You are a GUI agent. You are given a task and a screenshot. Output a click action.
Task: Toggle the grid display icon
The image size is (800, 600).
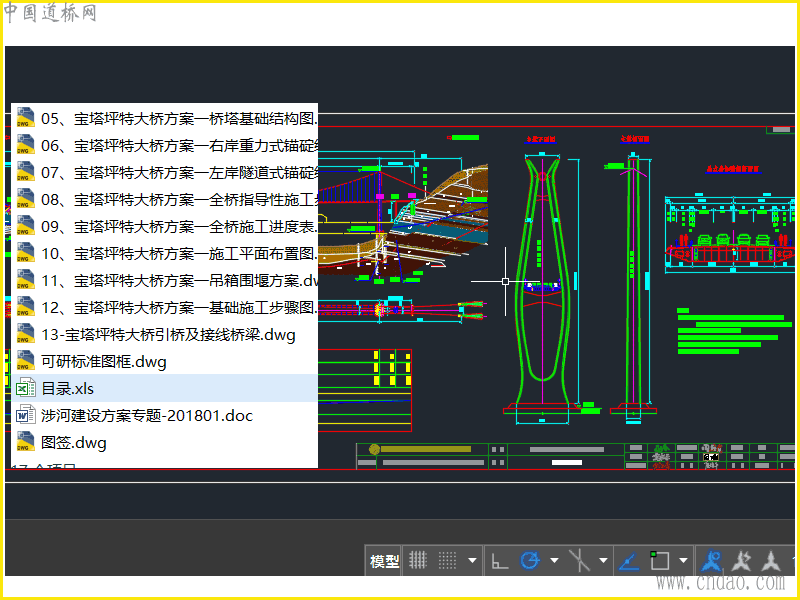tap(419, 561)
